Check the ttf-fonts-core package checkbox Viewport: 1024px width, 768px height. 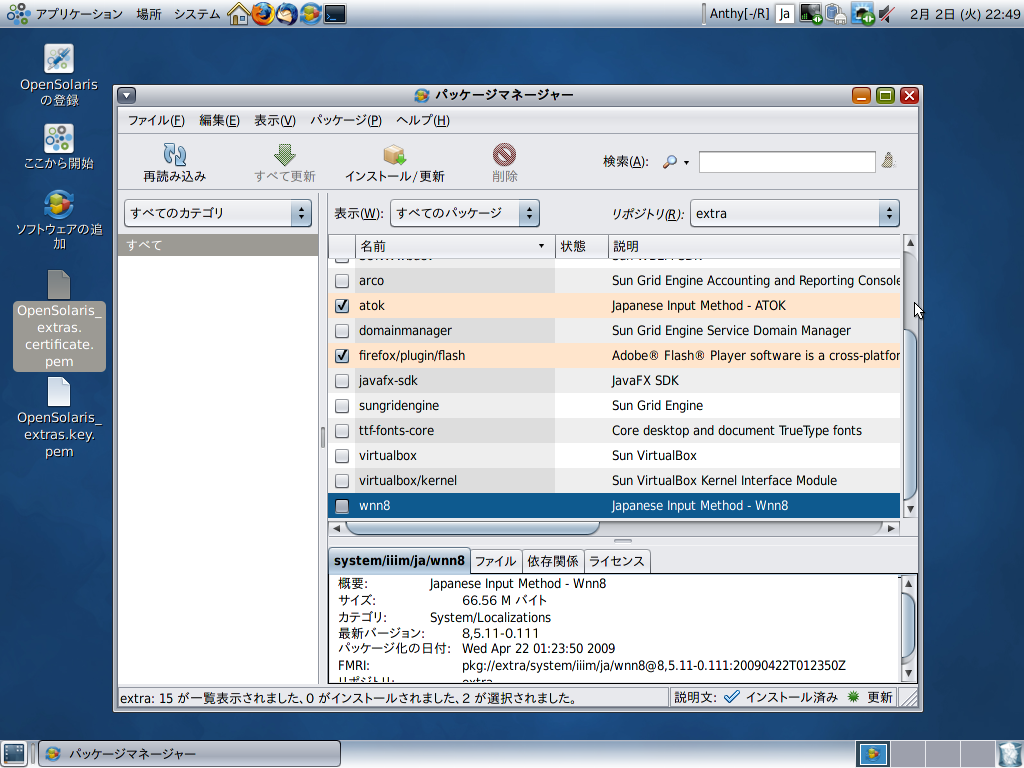(x=342, y=431)
